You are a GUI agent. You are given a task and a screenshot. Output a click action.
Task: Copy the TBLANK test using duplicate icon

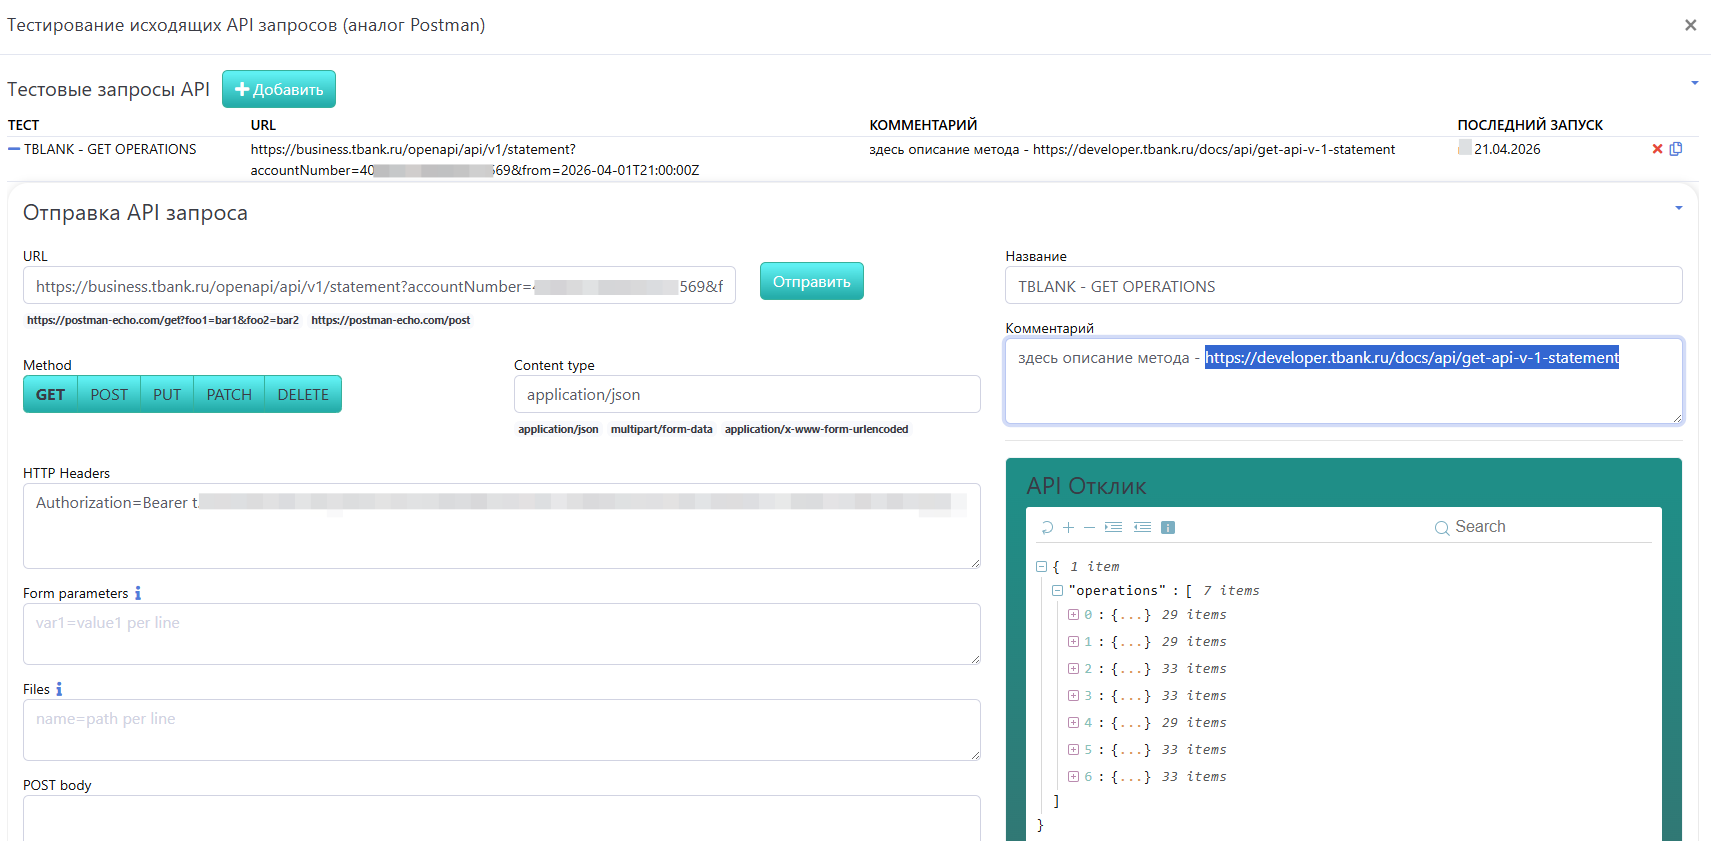[x=1676, y=149]
